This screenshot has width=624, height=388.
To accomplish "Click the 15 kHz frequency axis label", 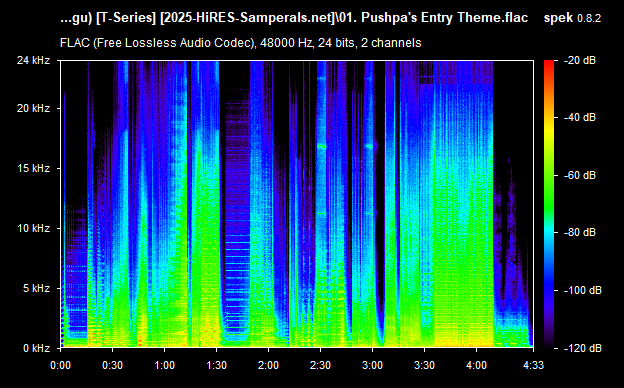I will coord(33,168).
